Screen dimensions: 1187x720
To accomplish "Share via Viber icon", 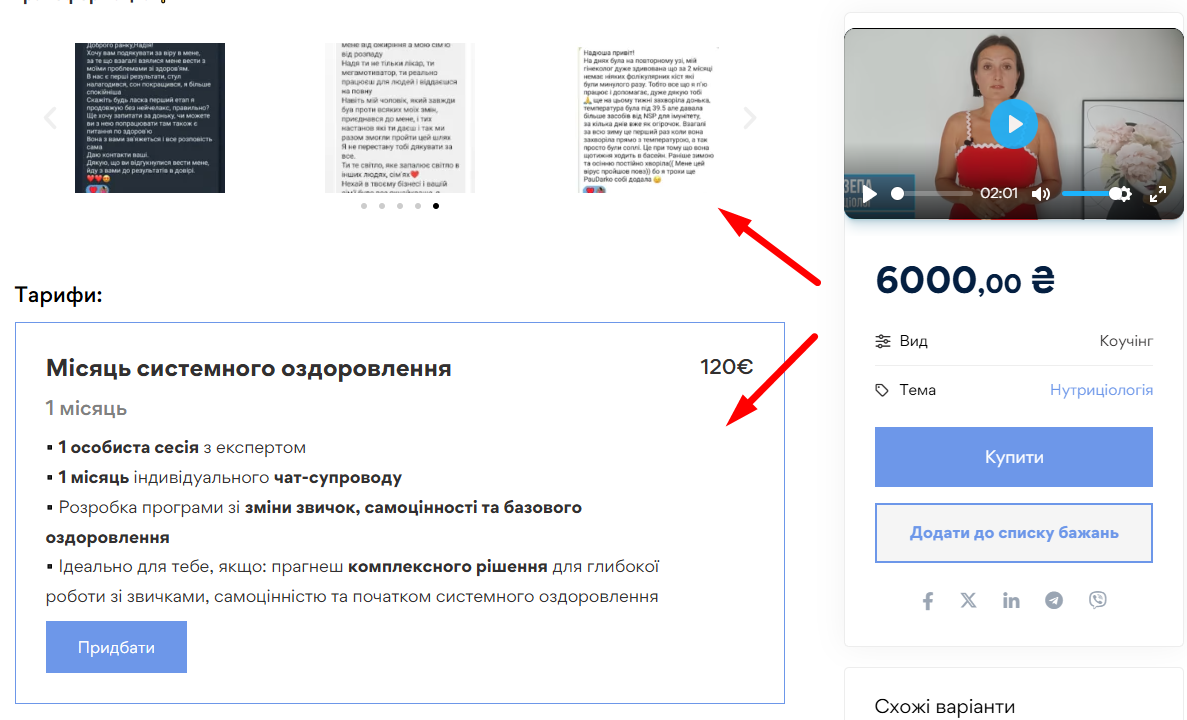I will [x=1097, y=600].
